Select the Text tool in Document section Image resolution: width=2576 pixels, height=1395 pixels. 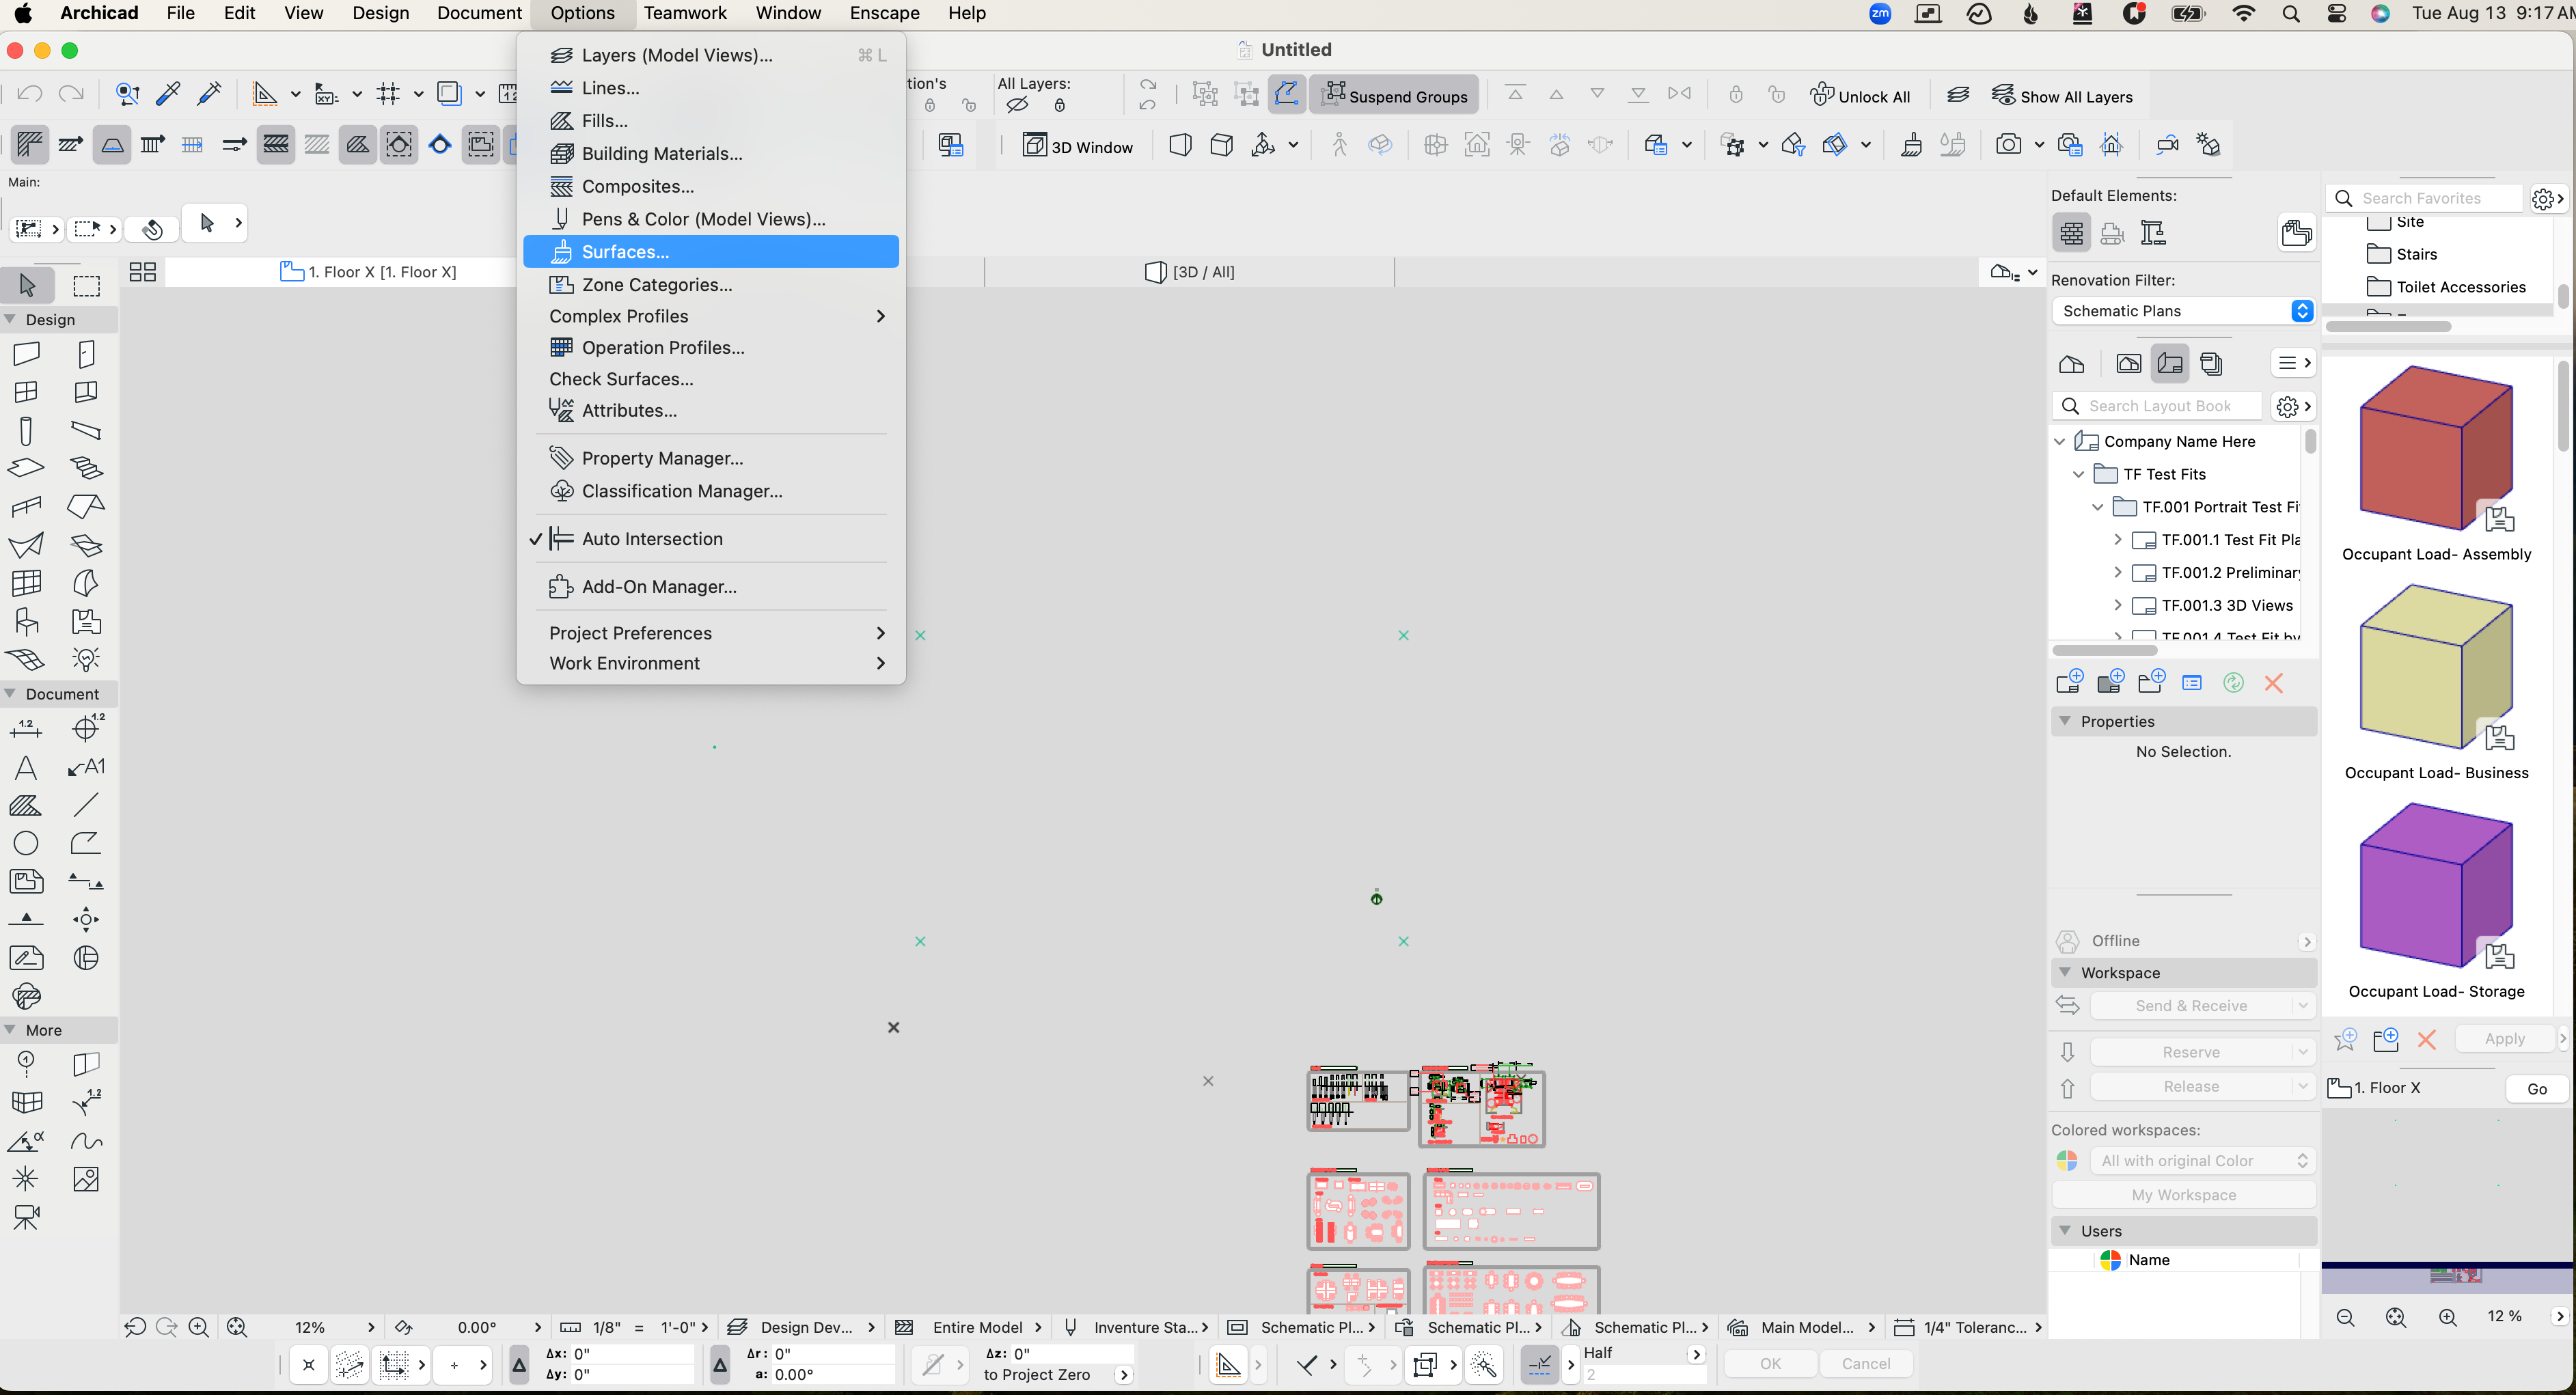point(26,767)
